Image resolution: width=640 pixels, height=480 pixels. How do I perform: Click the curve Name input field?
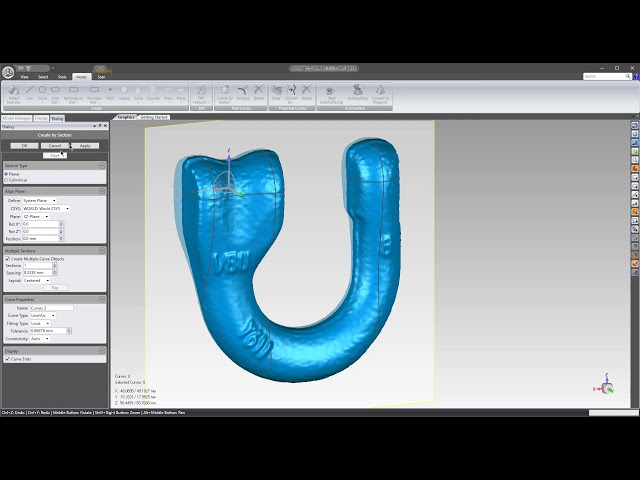52,308
